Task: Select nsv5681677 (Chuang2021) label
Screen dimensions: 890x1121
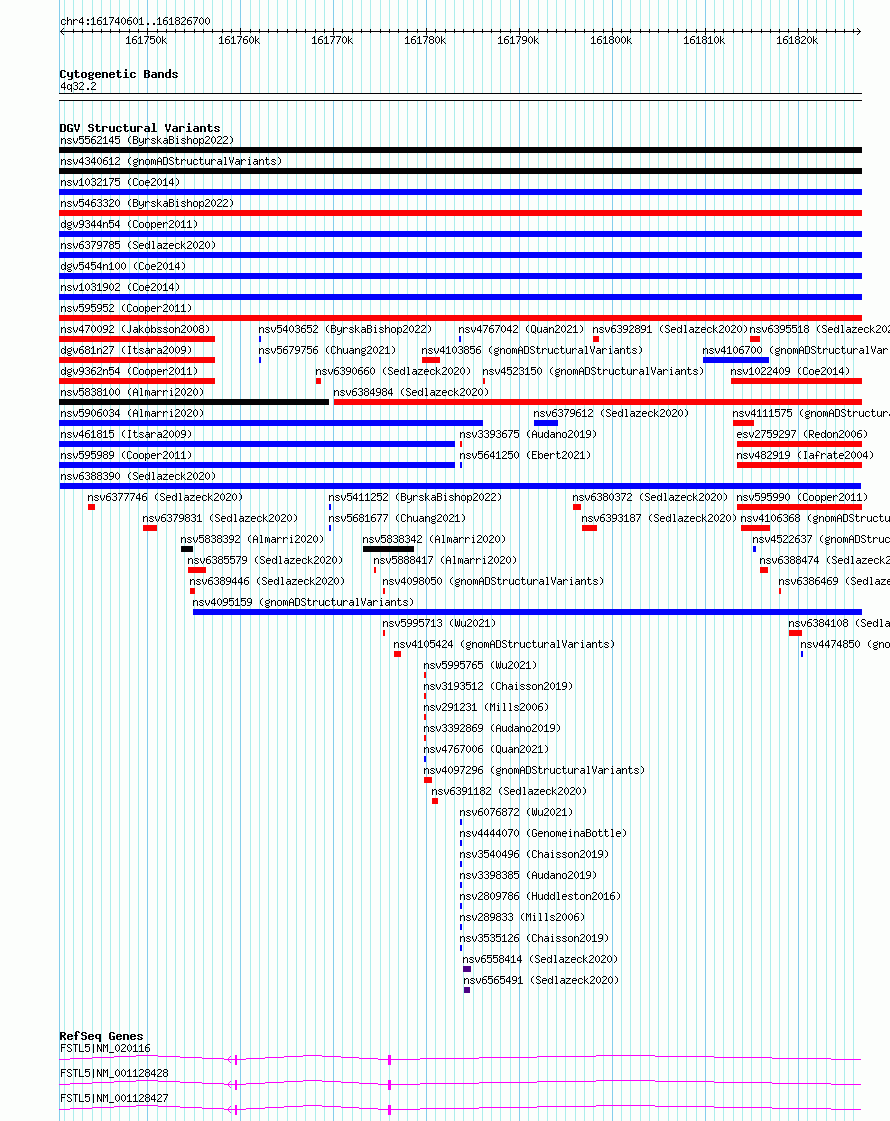Action: pyautogui.click(x=397, y=518)
